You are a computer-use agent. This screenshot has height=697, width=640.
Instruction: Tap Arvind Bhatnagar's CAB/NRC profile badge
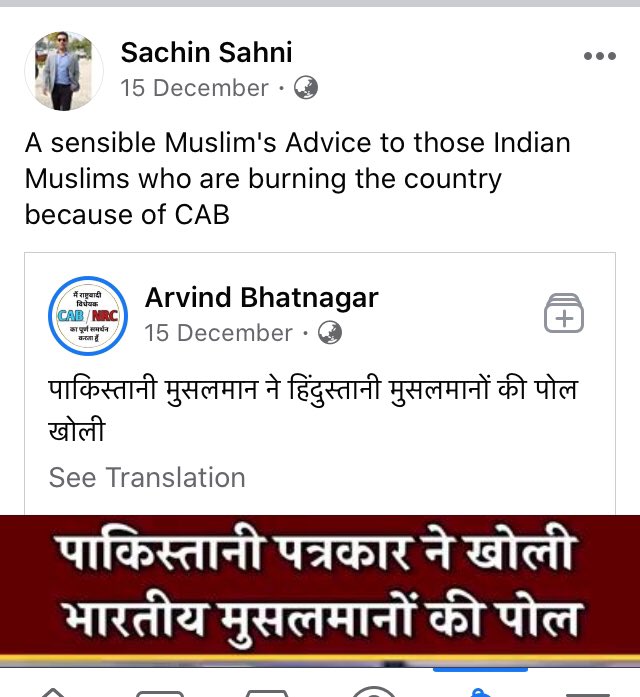(x=88, y=316)
